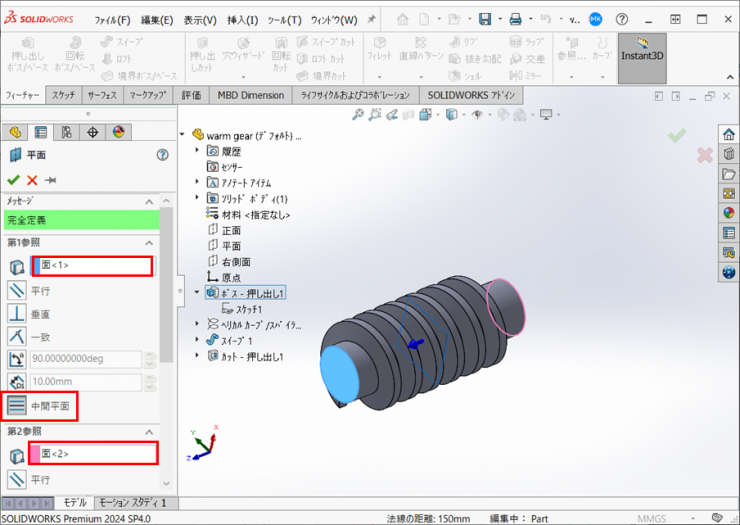Screen dimensions: 740x525
Task: Open Appearances in right task pane
Action: coord(728,212)
